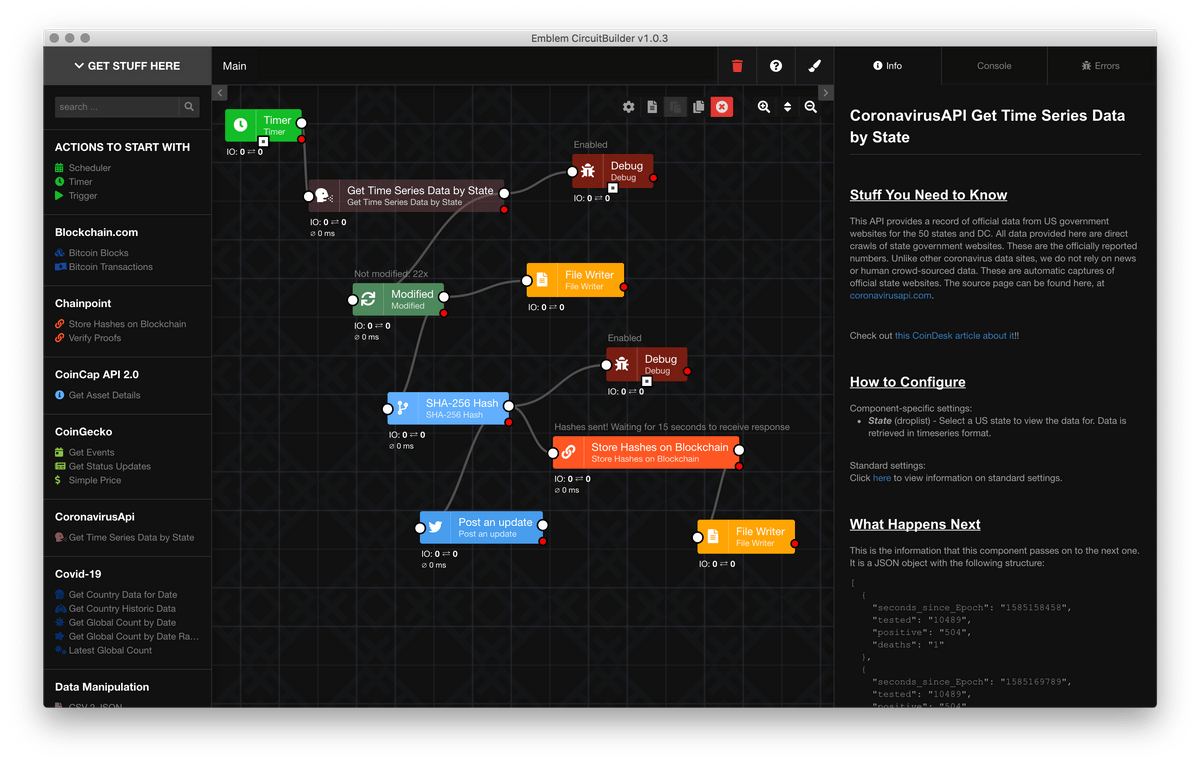Click the 'Stuff You Need to Know' heading
Viewport: 1200px width, 765px height.
[928, 195]
